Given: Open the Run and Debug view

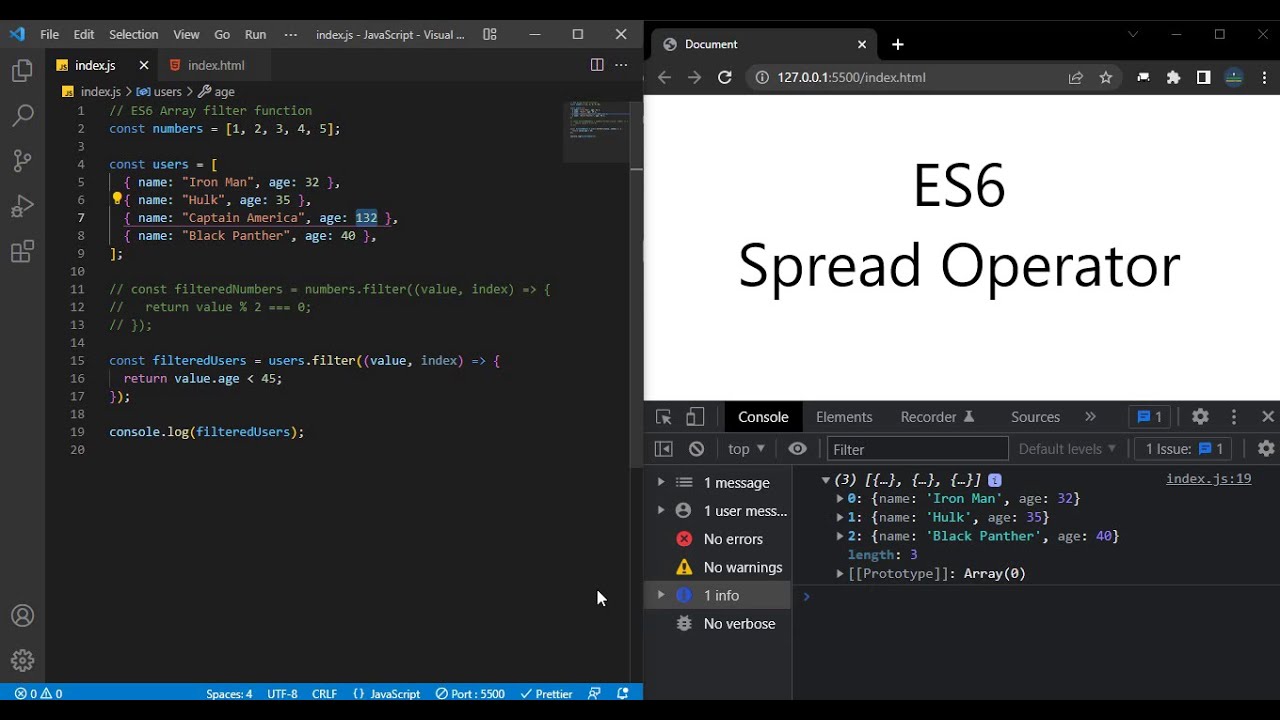Looking at the screenshot, I should tap(22, 207).
